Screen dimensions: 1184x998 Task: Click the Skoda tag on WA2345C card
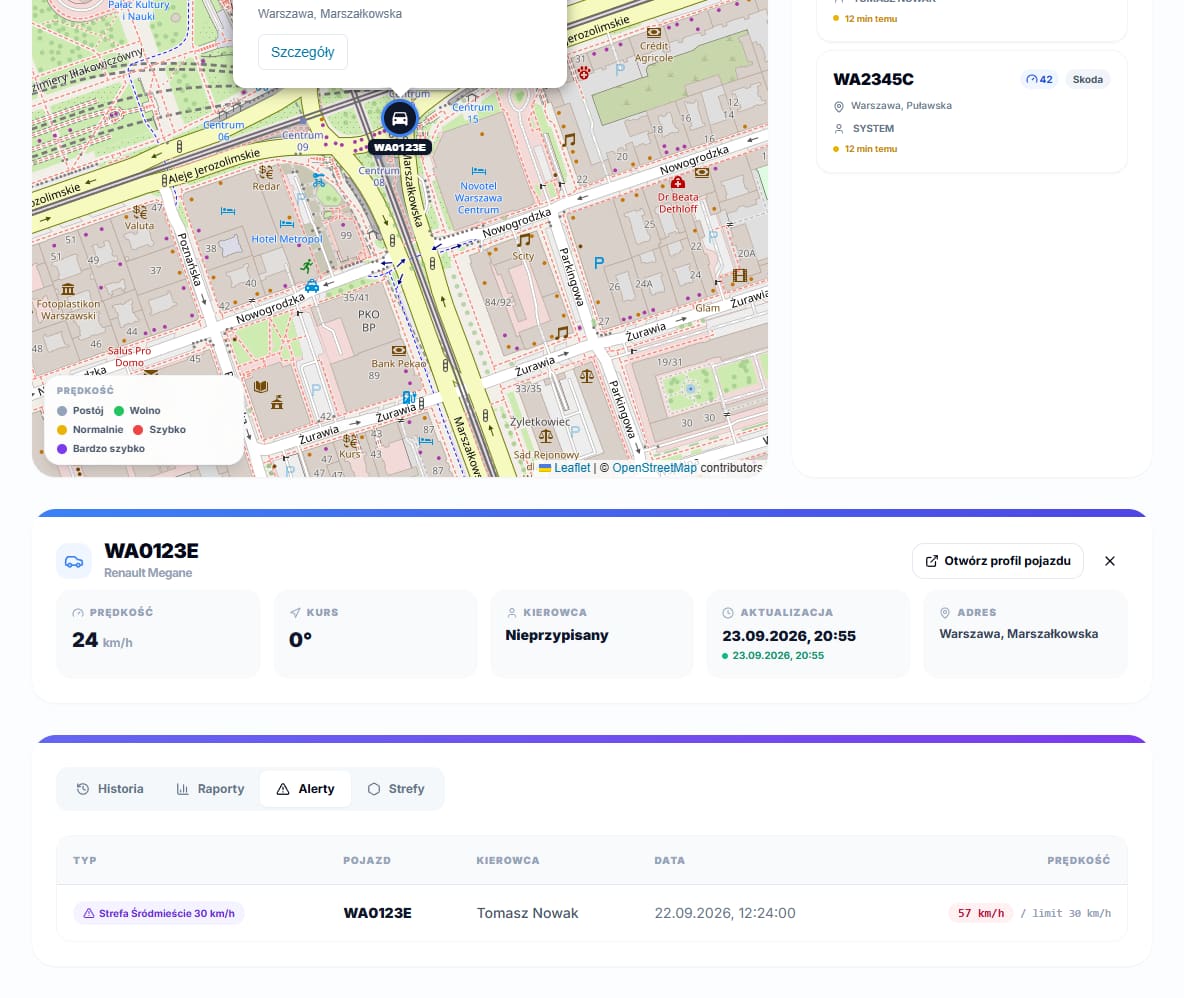1087,79
